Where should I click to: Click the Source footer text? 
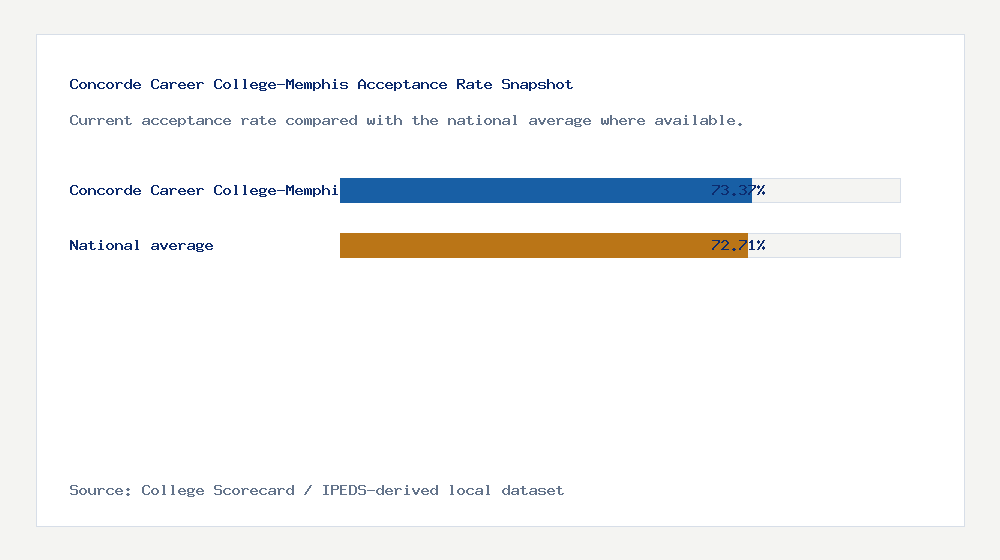click(316, 490)
